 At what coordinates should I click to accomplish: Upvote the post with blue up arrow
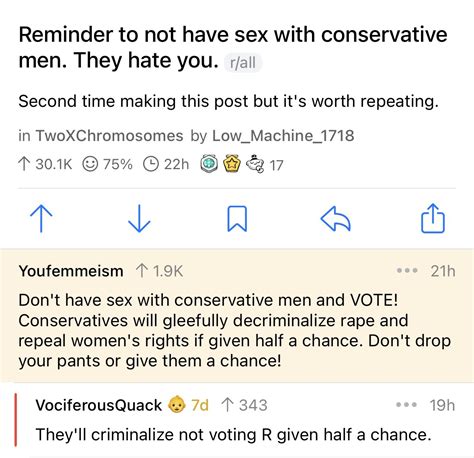click(x=41, y=218)
